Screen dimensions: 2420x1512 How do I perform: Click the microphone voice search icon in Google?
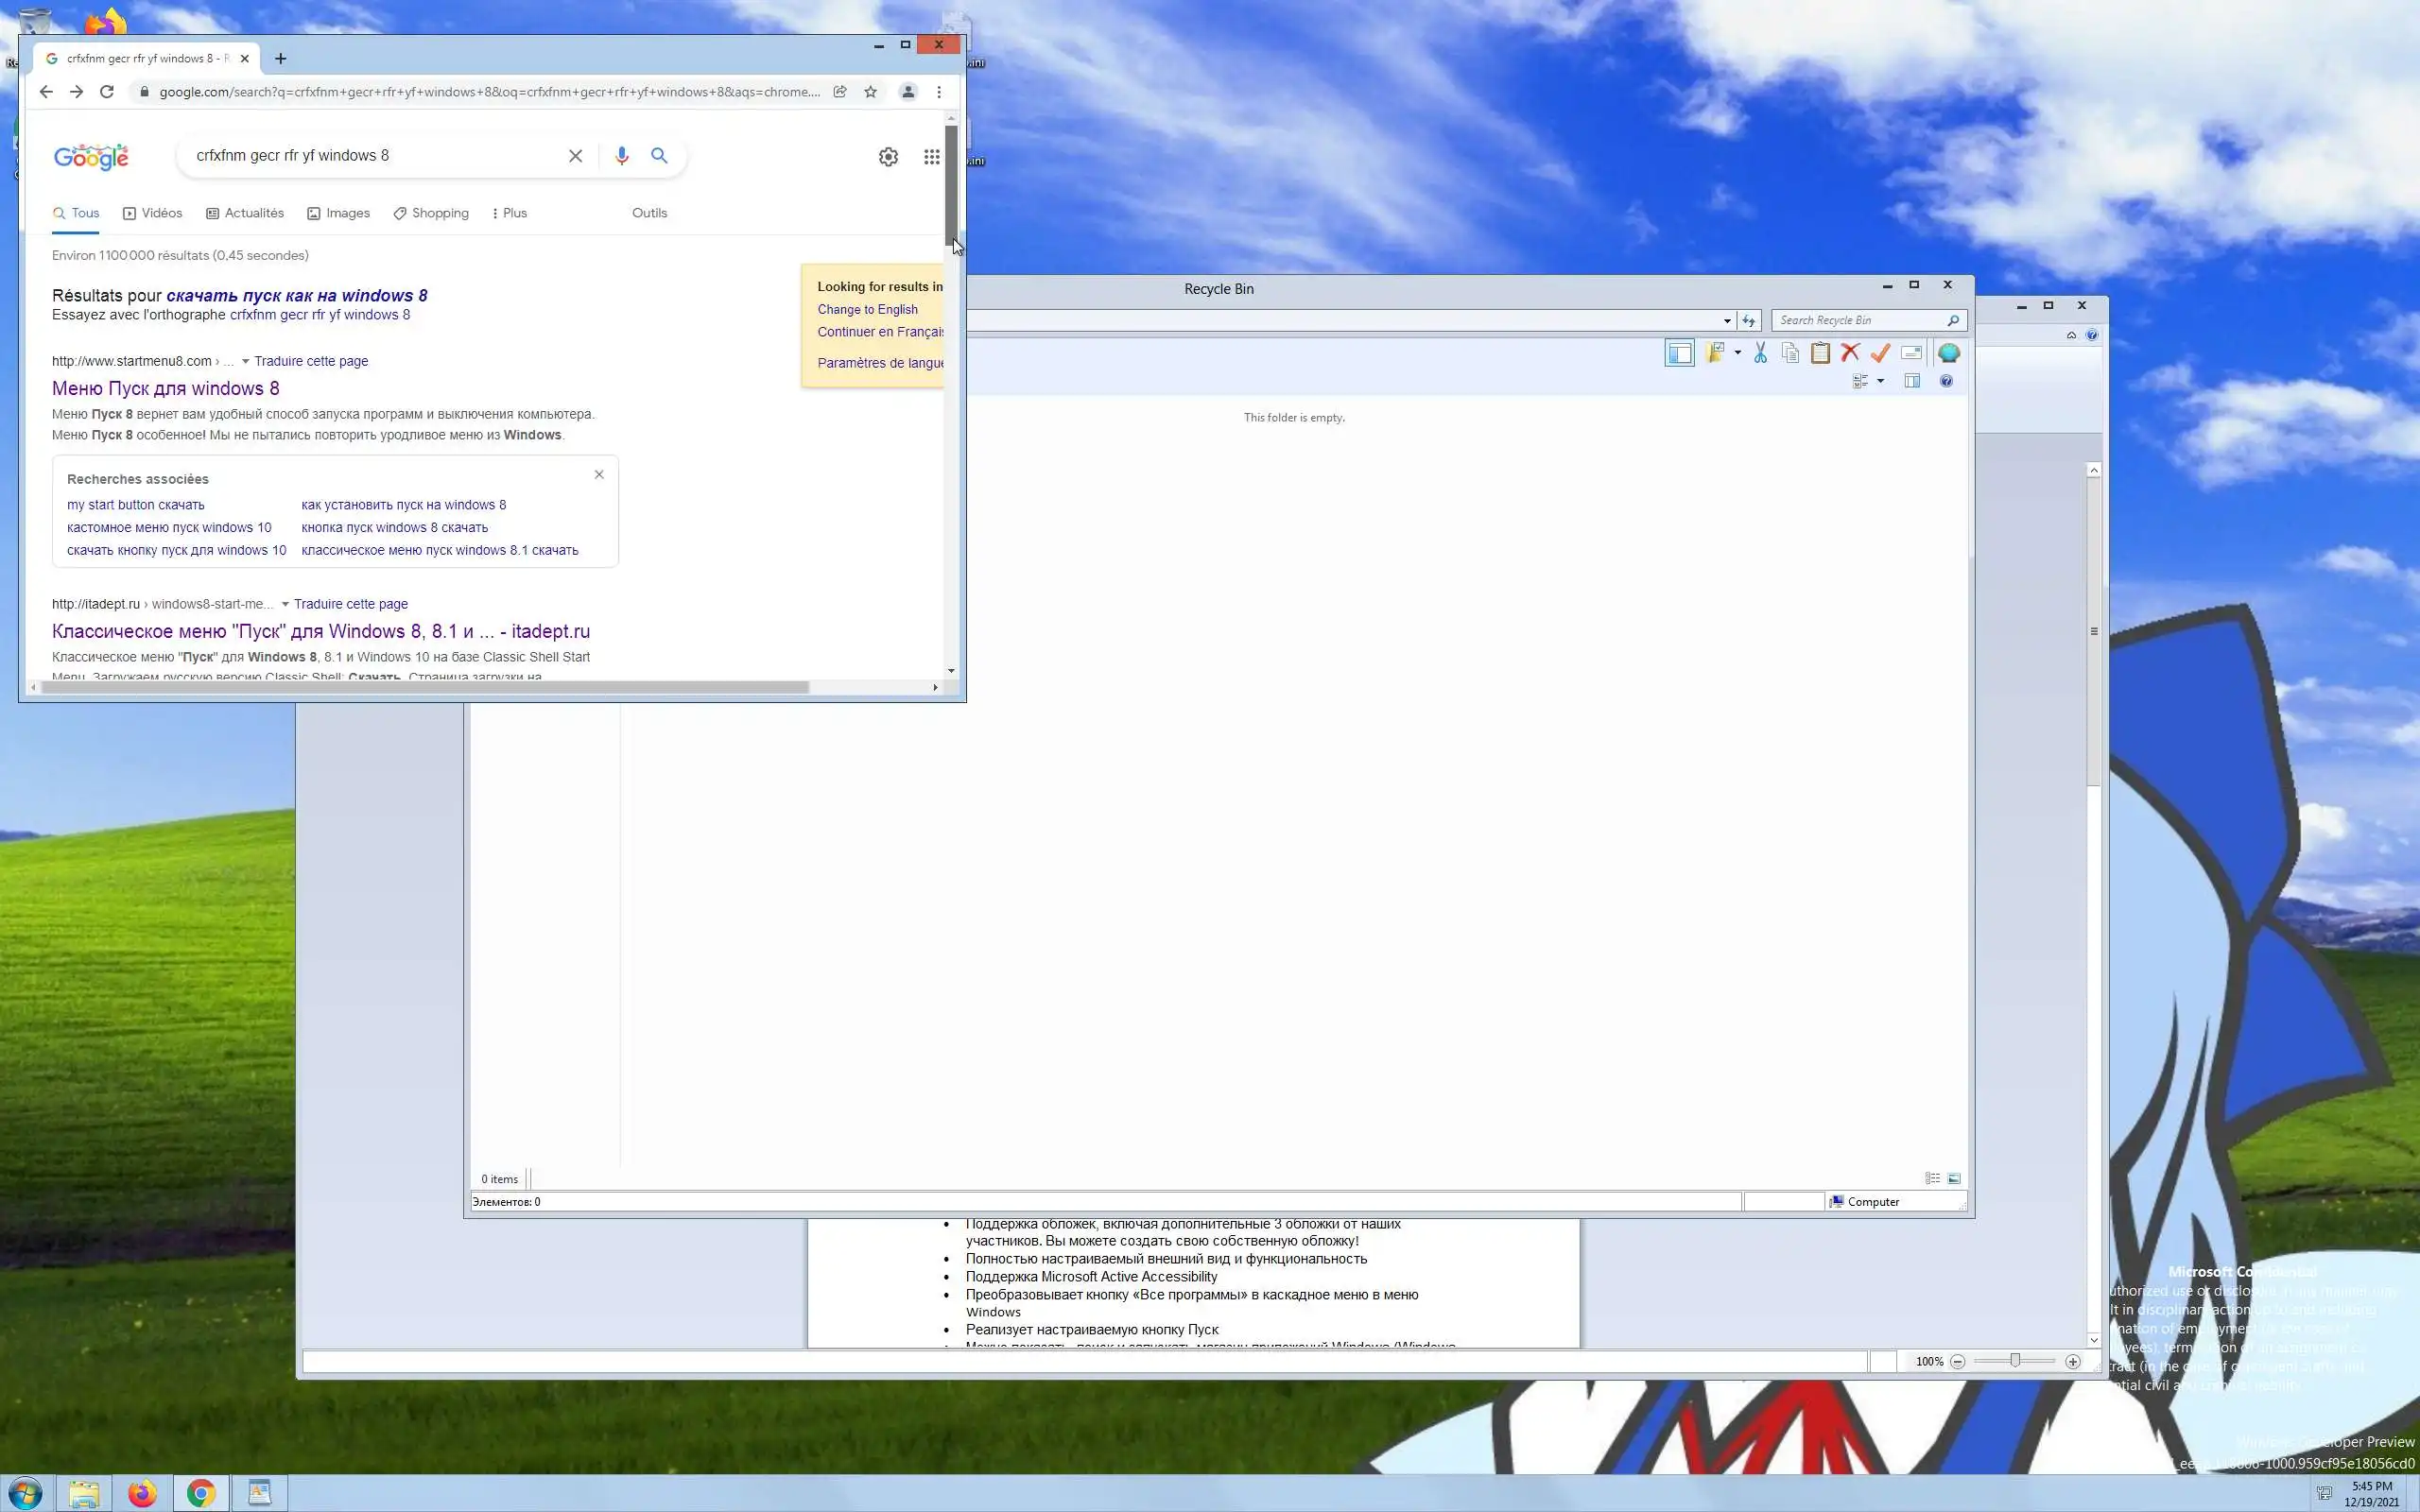pos(621,156)
